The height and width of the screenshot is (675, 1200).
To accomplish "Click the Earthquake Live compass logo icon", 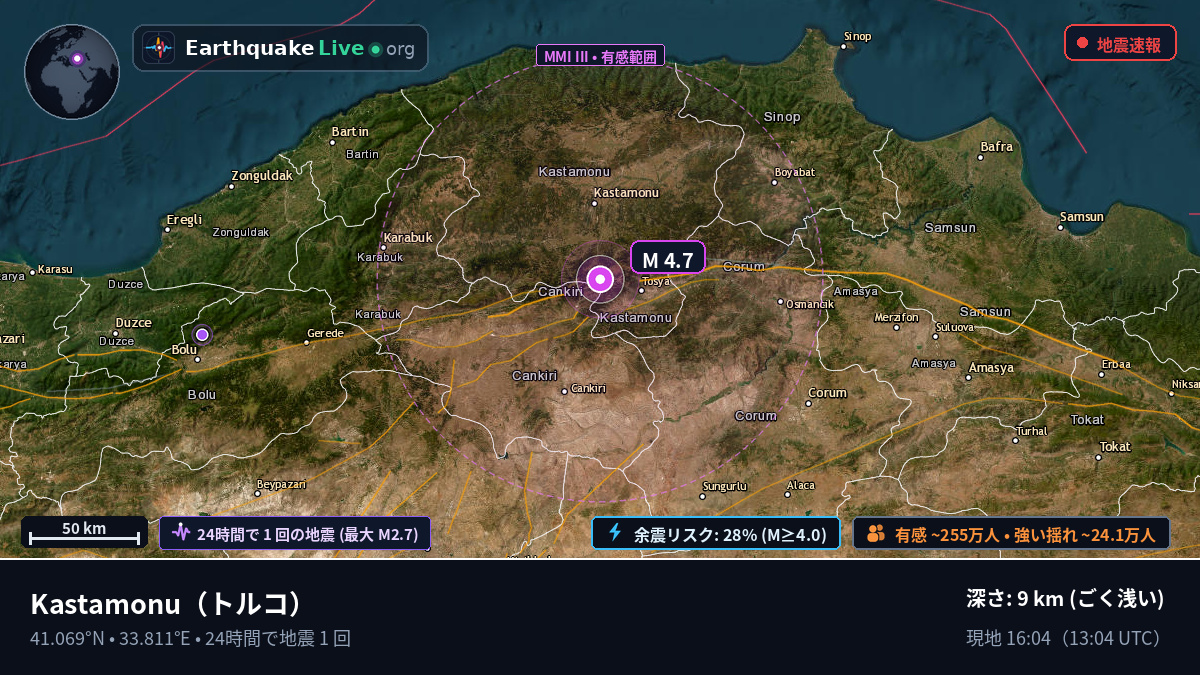I will (x=158, y=48).
